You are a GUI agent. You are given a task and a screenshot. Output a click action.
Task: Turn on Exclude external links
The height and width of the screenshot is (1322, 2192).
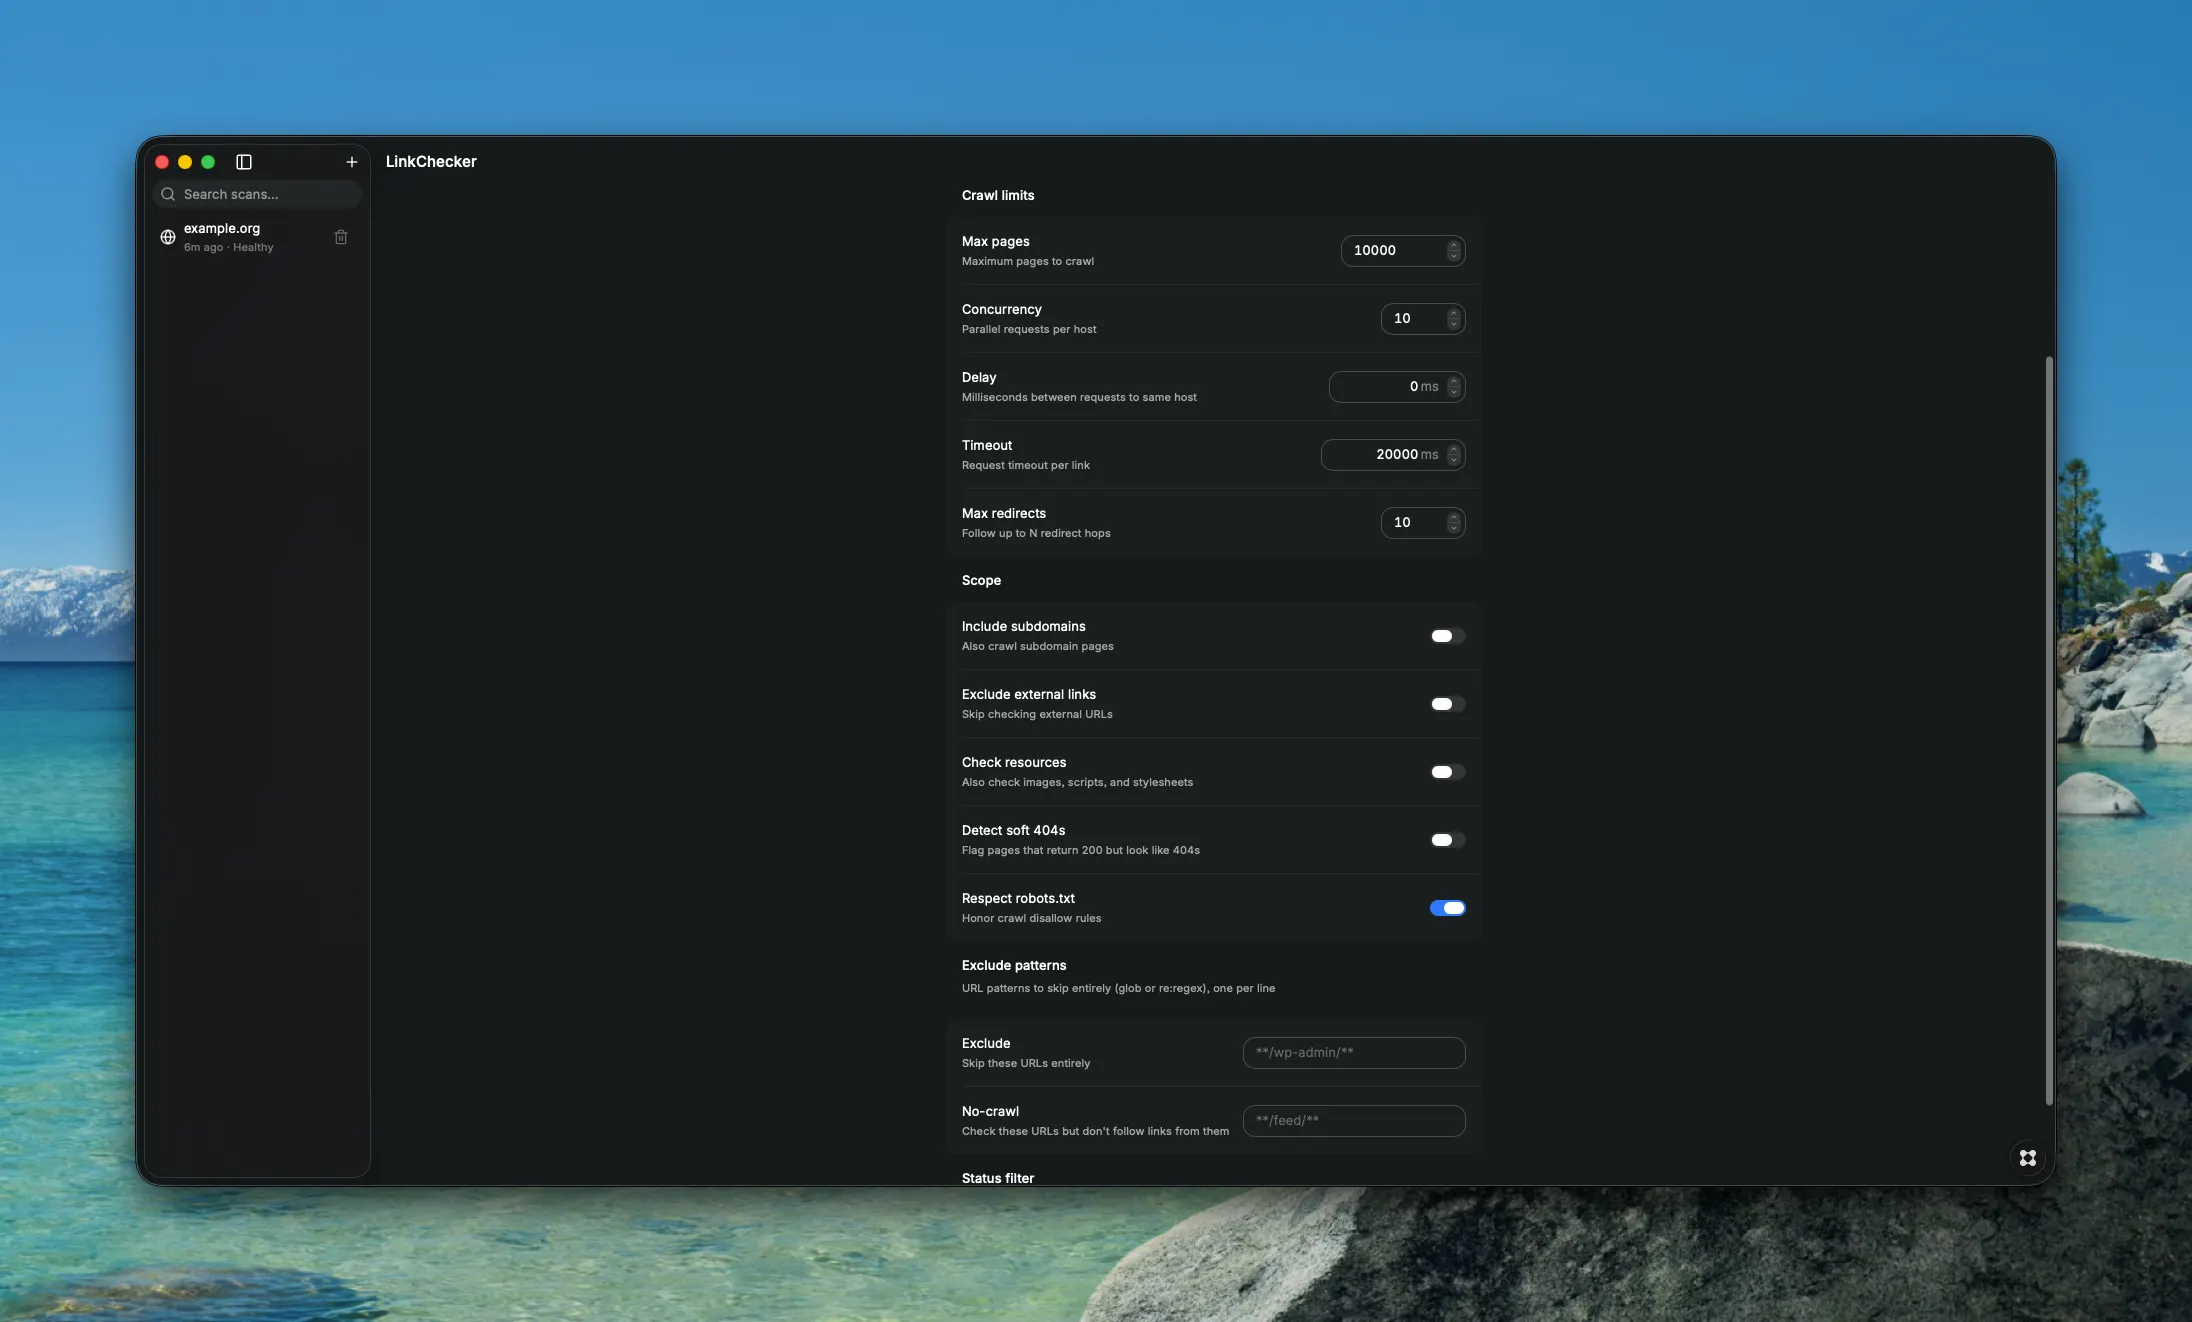click(x=1447, y=704)
